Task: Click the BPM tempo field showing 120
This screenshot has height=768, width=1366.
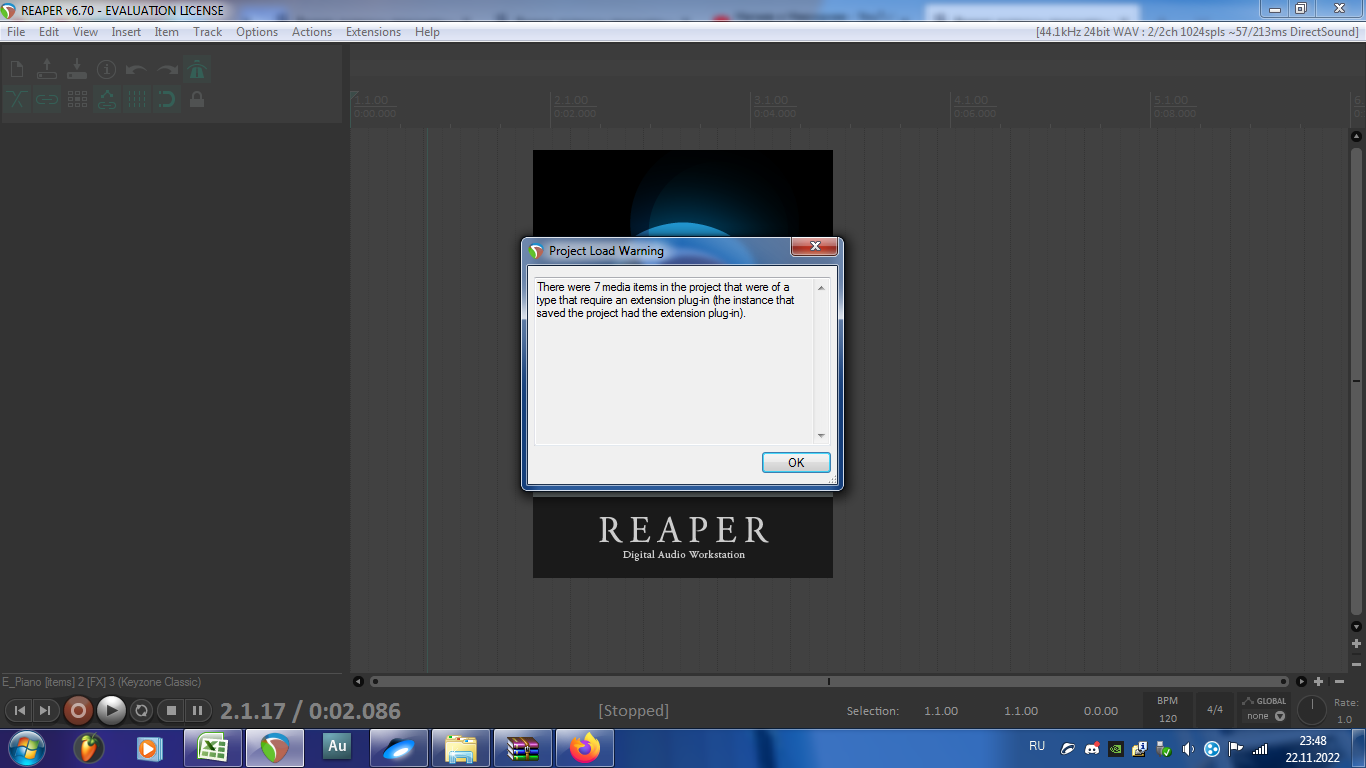Action: pyautogui.click(x=1168, y=718)
